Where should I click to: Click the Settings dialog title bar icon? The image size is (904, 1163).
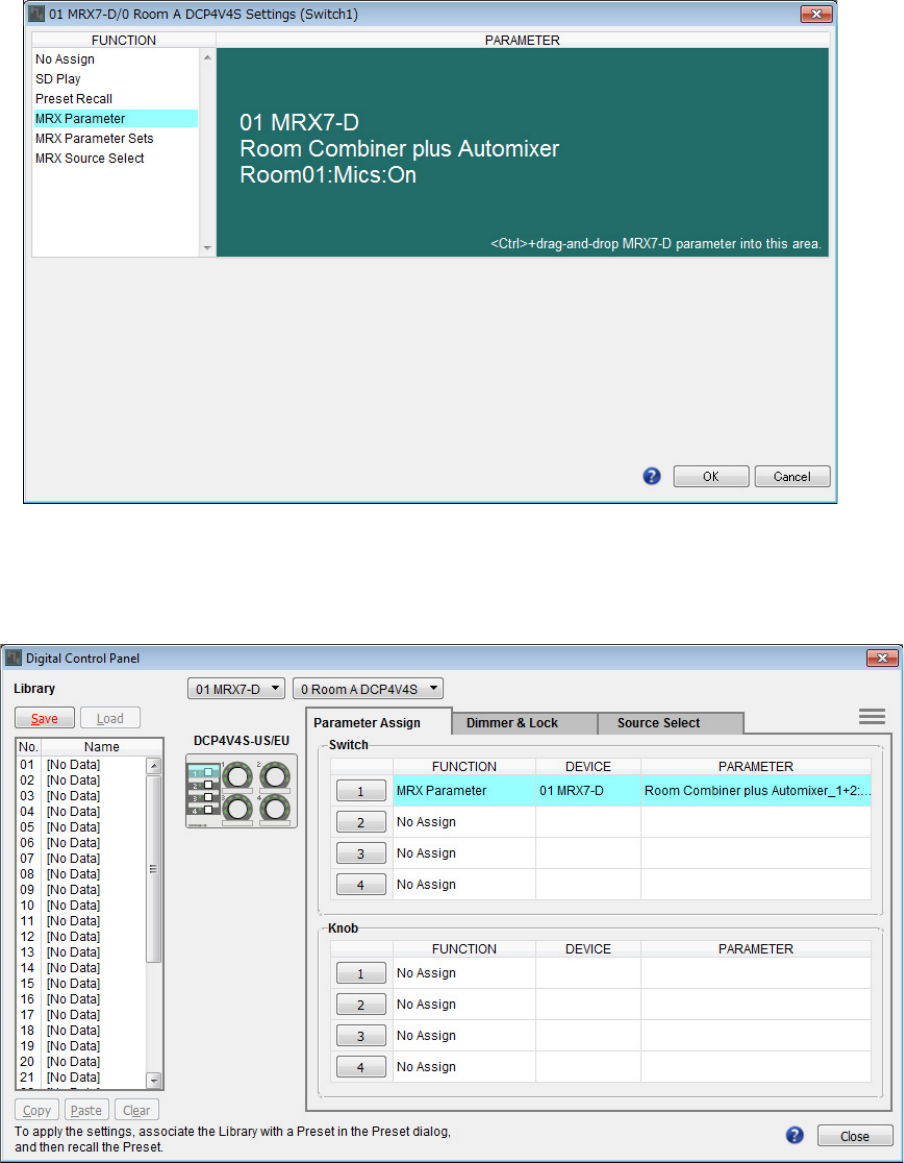[x=36, y=14]
